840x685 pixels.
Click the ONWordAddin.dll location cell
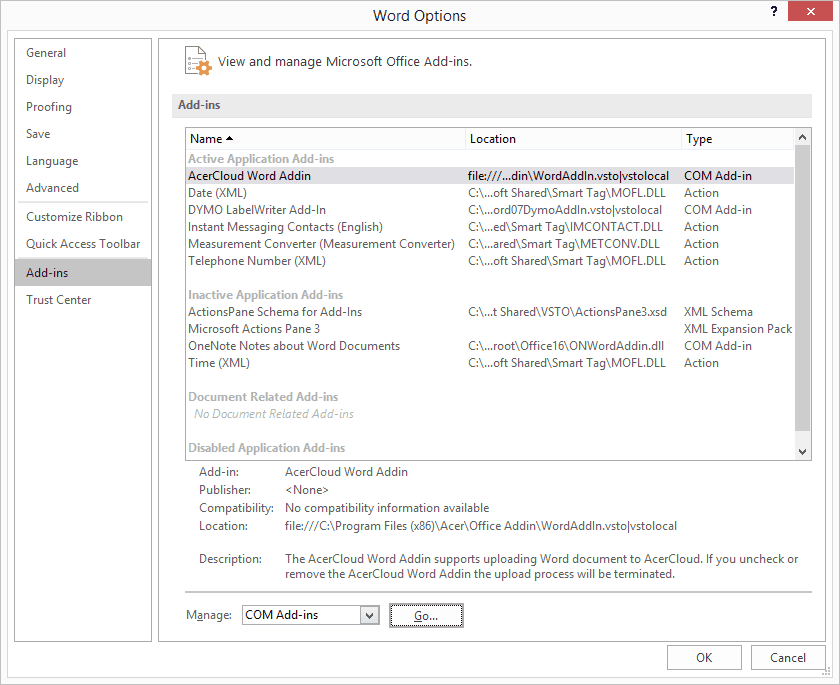coord(566,346)
